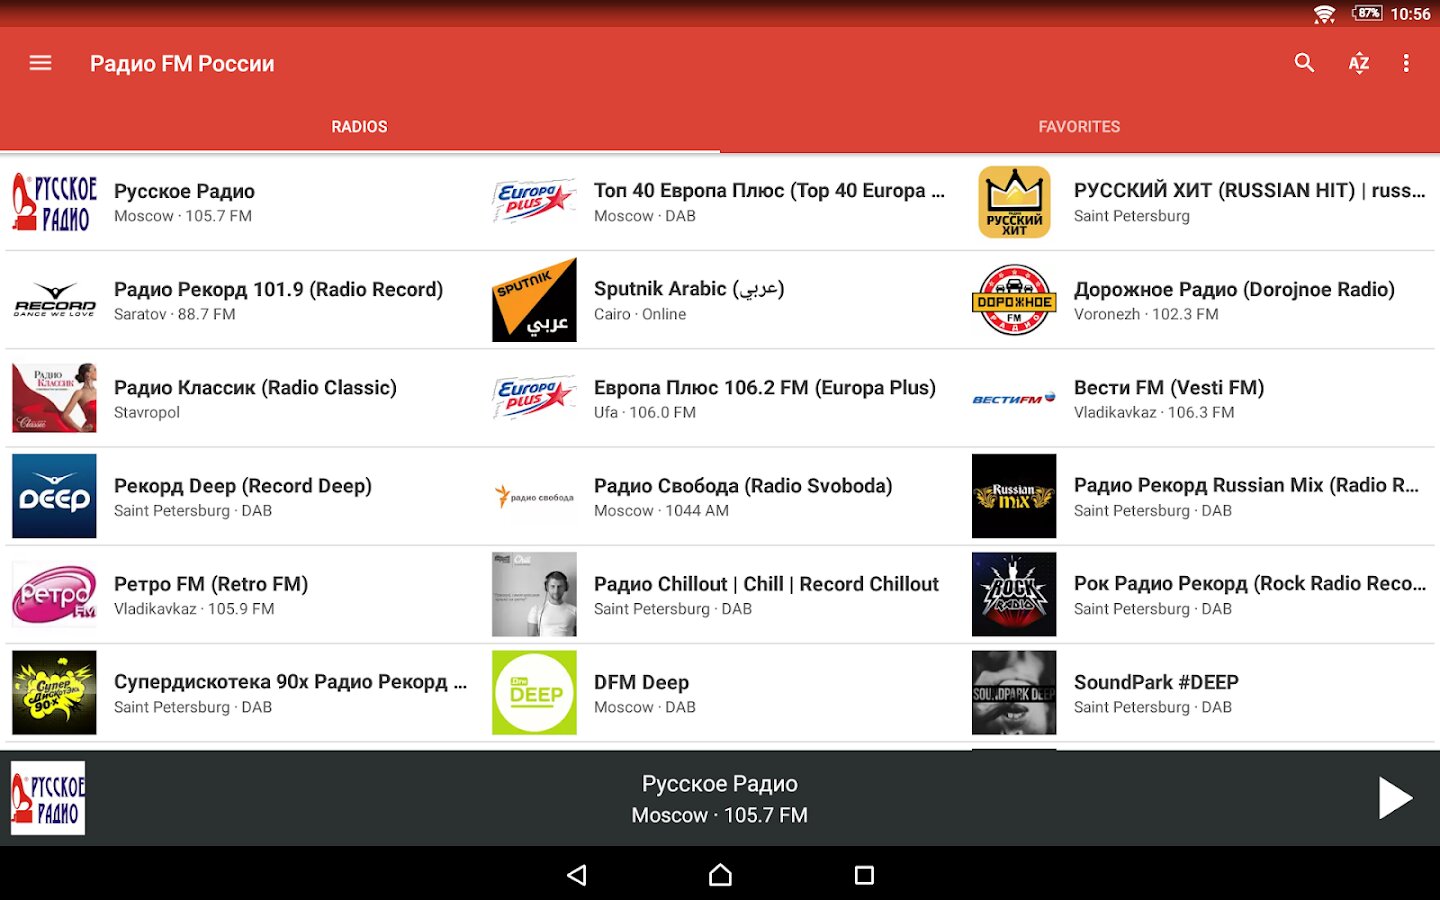The image size is (1440, 900).
Task: Select SoundPark #DEEP station title
Action: [1156, 682]
